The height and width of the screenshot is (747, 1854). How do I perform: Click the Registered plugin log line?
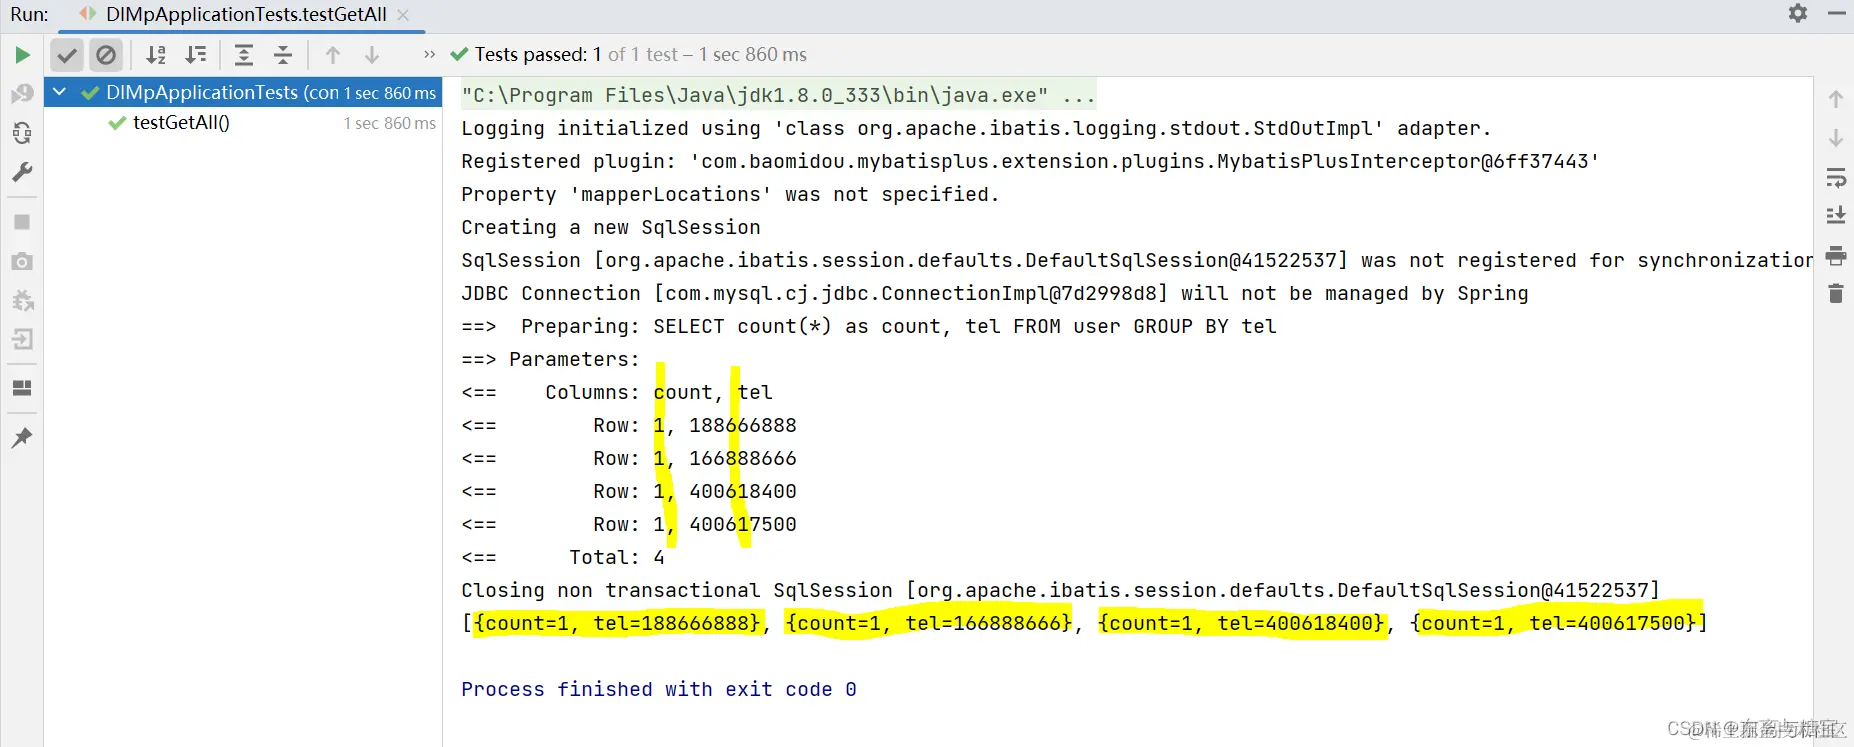tap(1030, 162)
